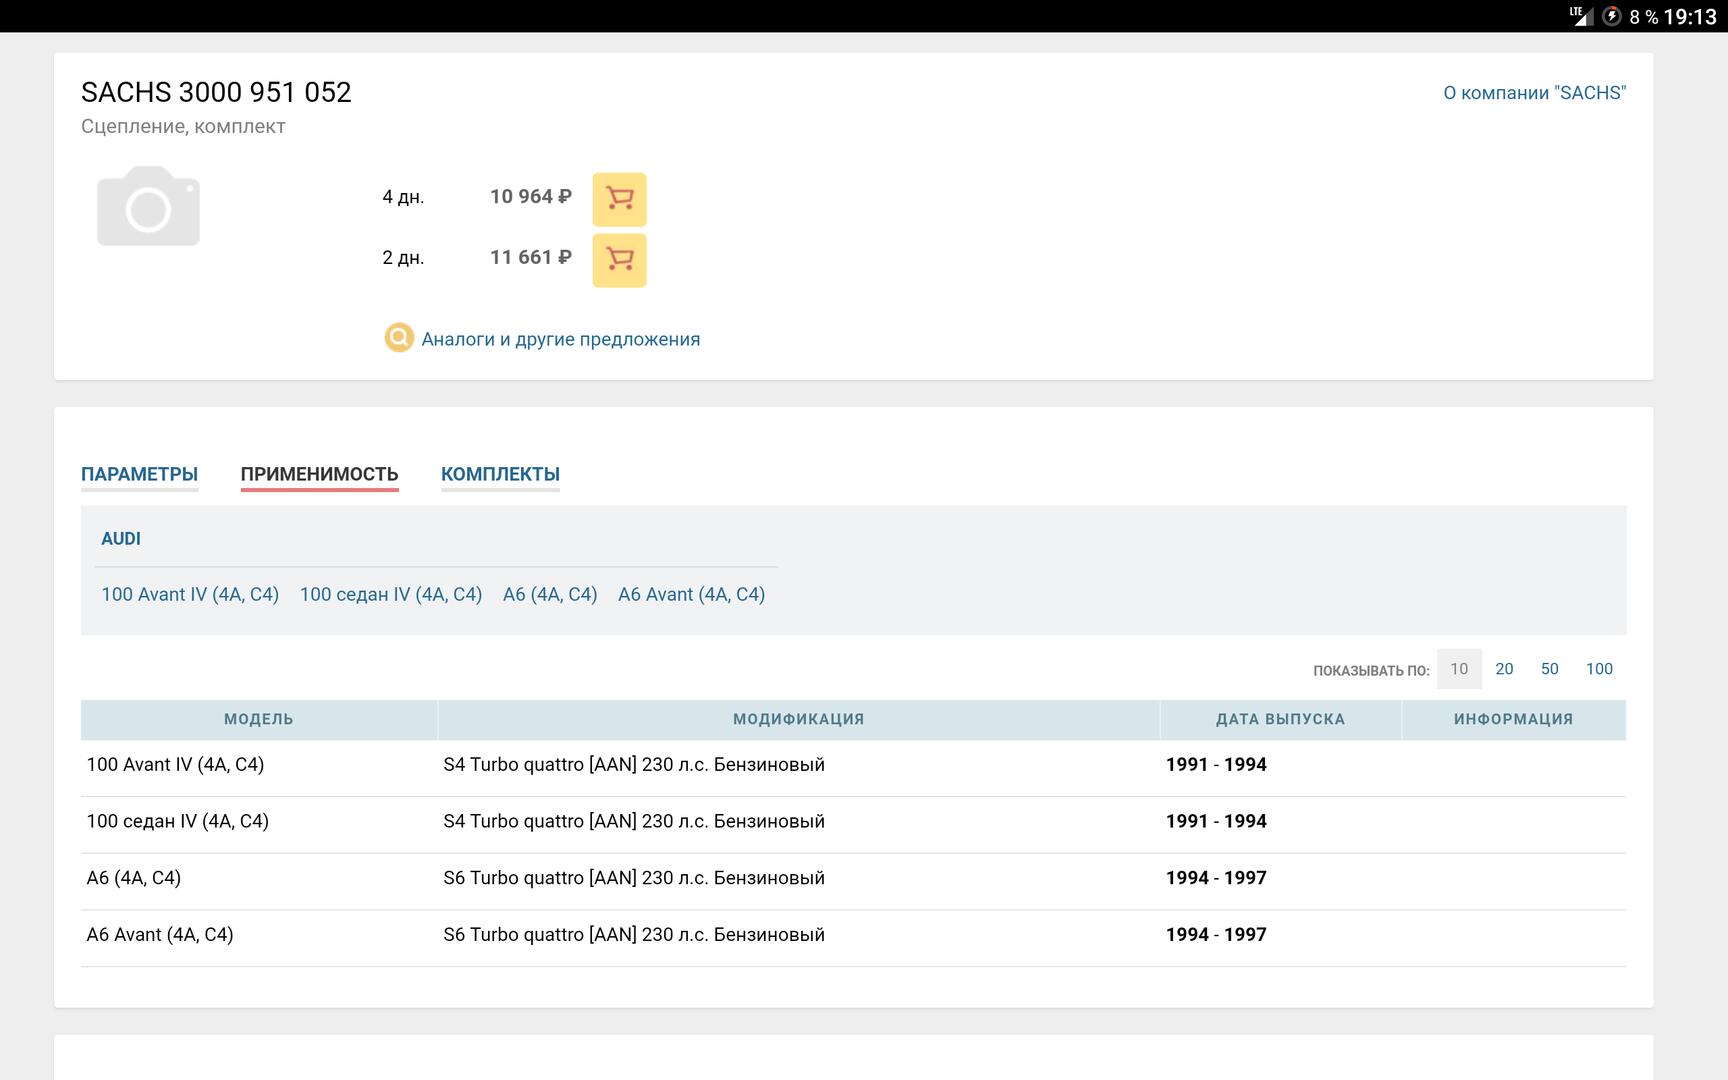The width and height of the screenshot is (1728, 1080).
Task: Show 50 rows per page
Action: coord(1549,669)
